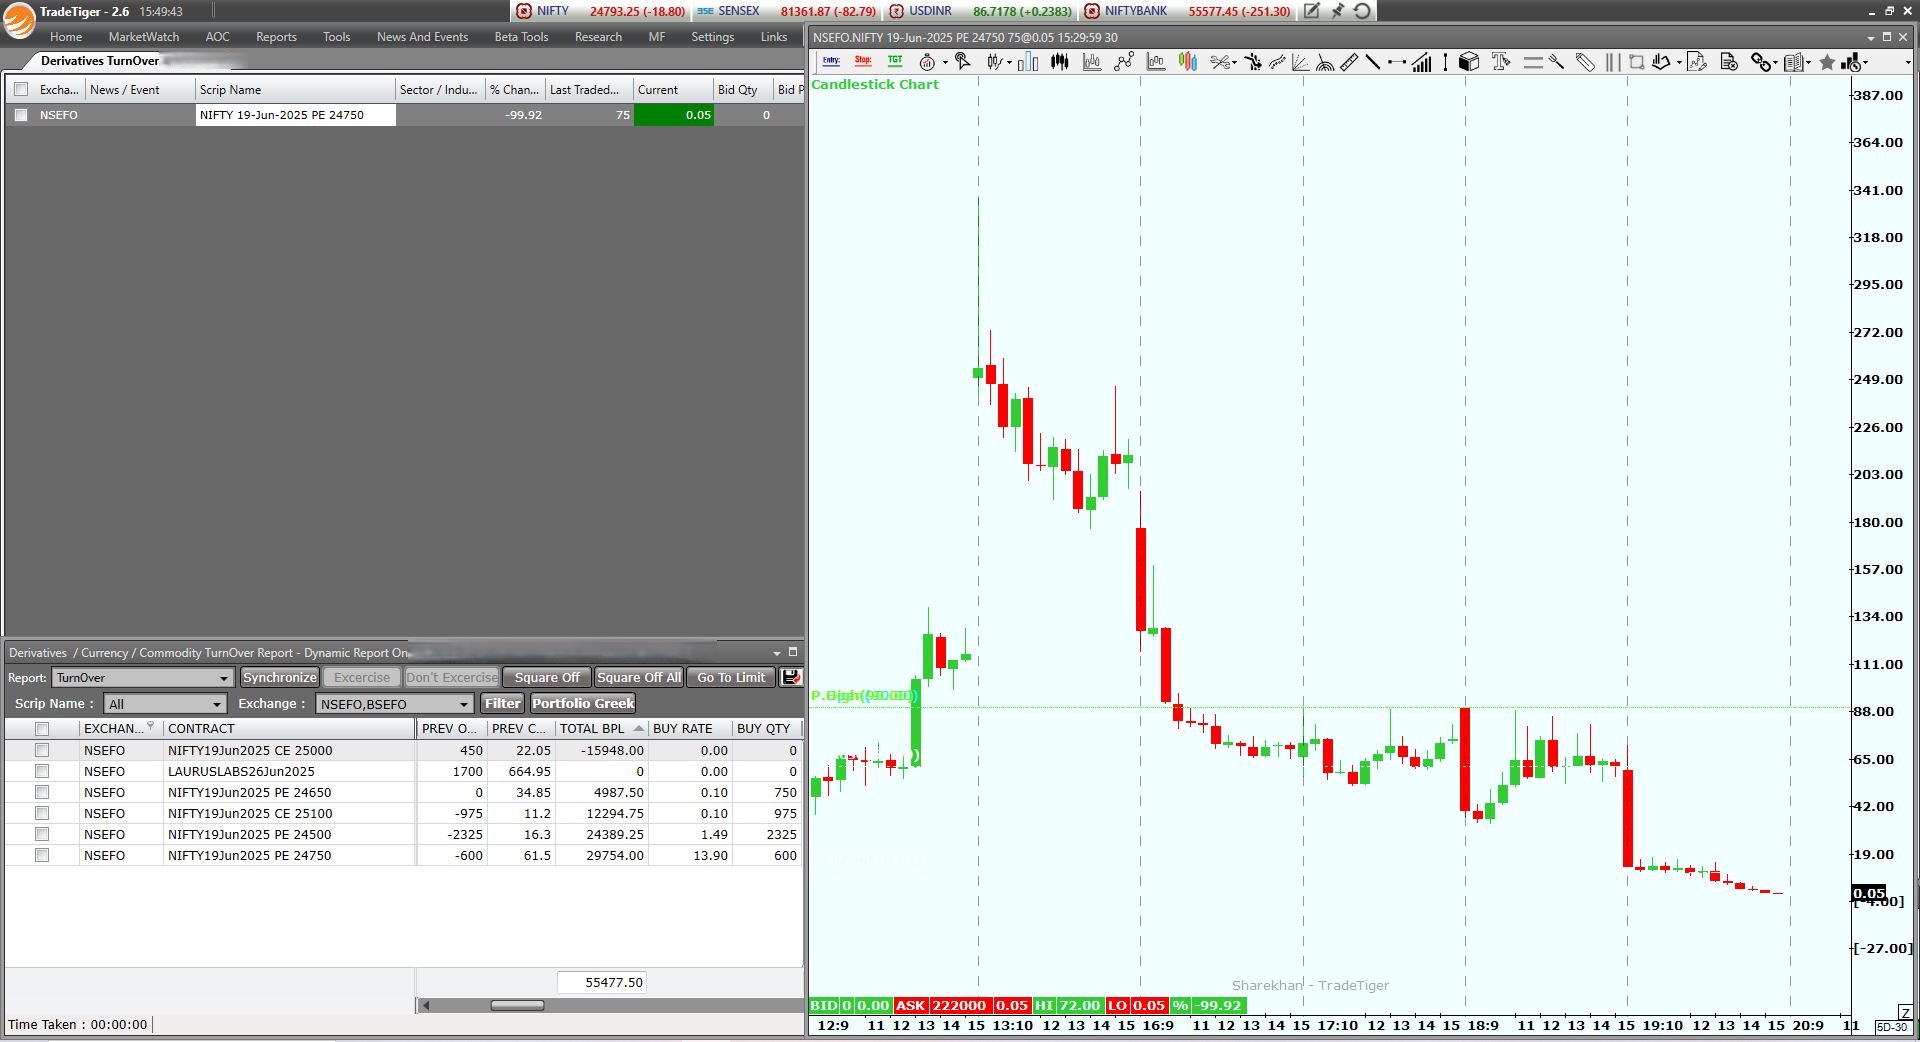Select the trend line drawing tool
Viewport: 1920px width, 1042px height.
coord(1372,63)
